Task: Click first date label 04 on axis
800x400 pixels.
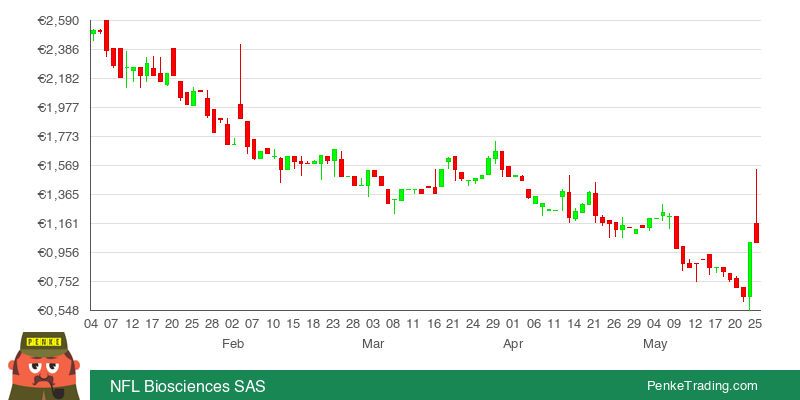Action: (91, 323)
